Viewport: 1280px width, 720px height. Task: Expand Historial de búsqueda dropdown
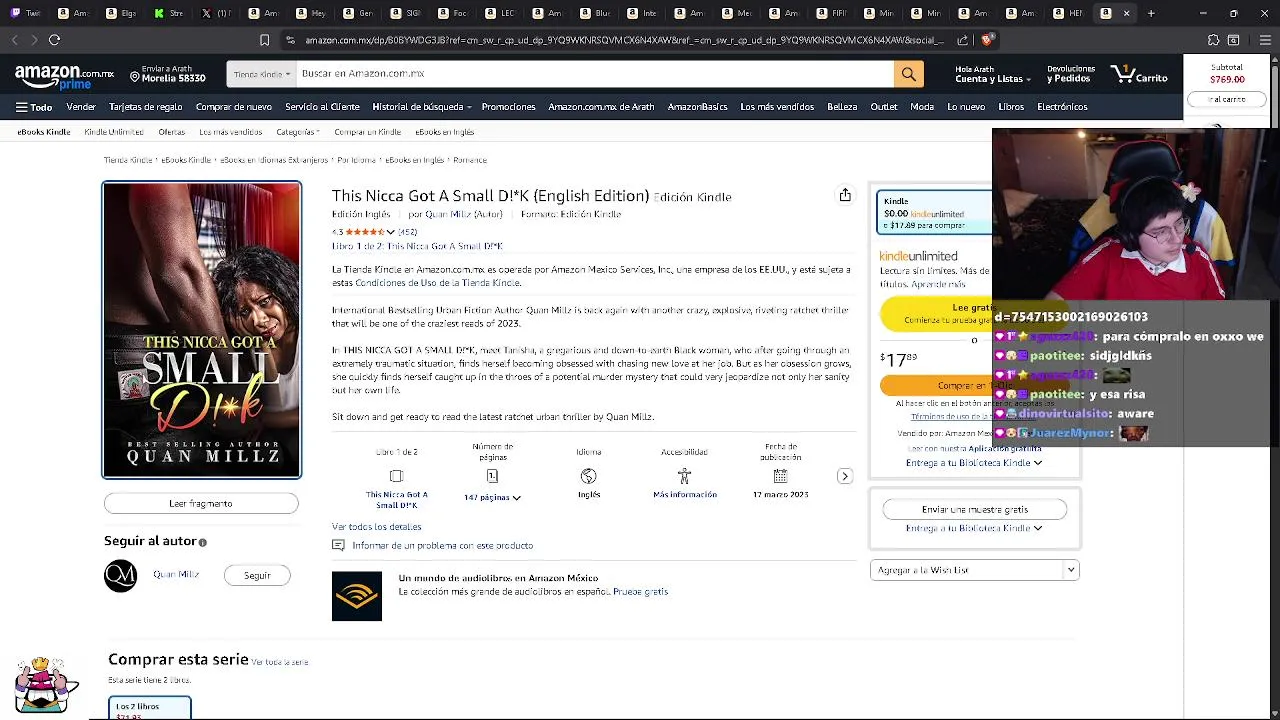click(x=421, y=107)
